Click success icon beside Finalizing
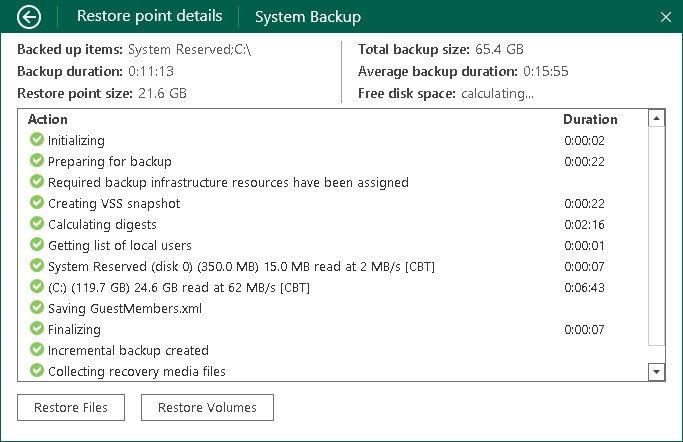Screen dimensions: 683x442 pos(37,329)
